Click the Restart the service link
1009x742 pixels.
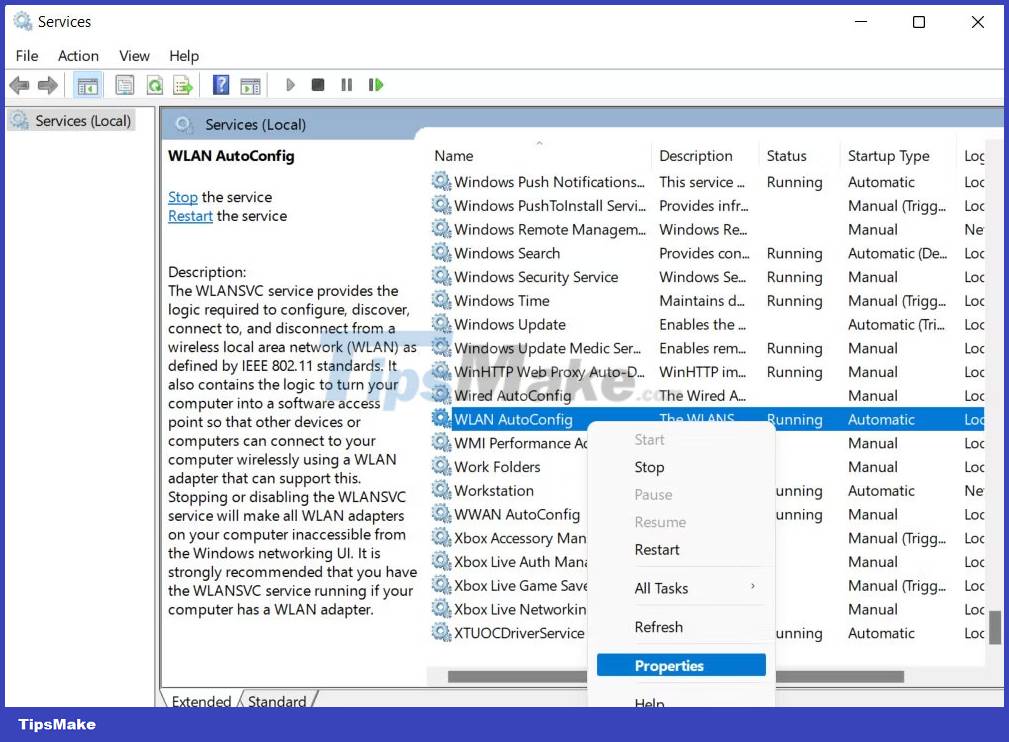(x=190, y=216)
